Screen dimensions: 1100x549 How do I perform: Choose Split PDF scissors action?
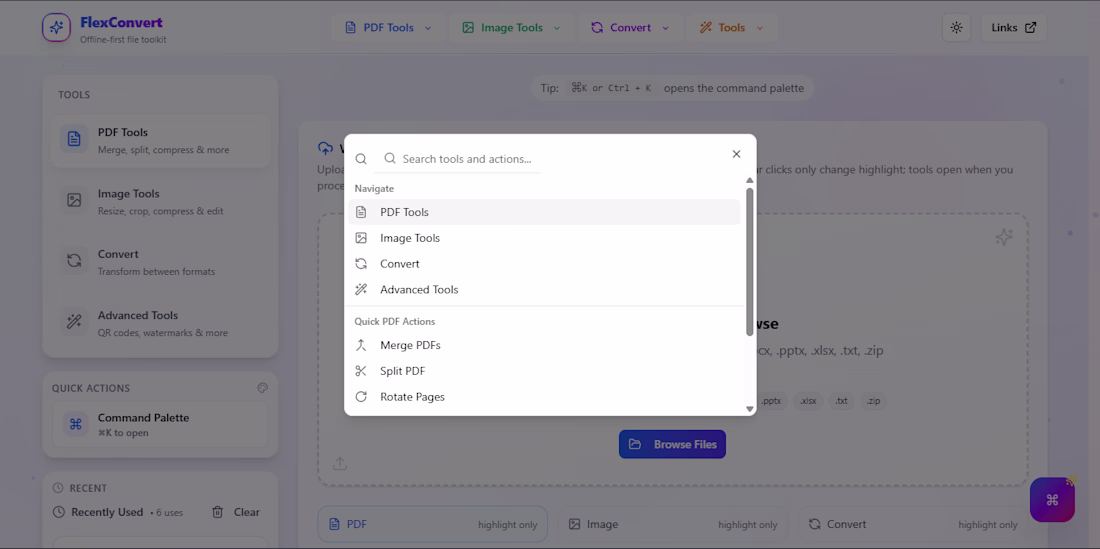tap(402, 371)
